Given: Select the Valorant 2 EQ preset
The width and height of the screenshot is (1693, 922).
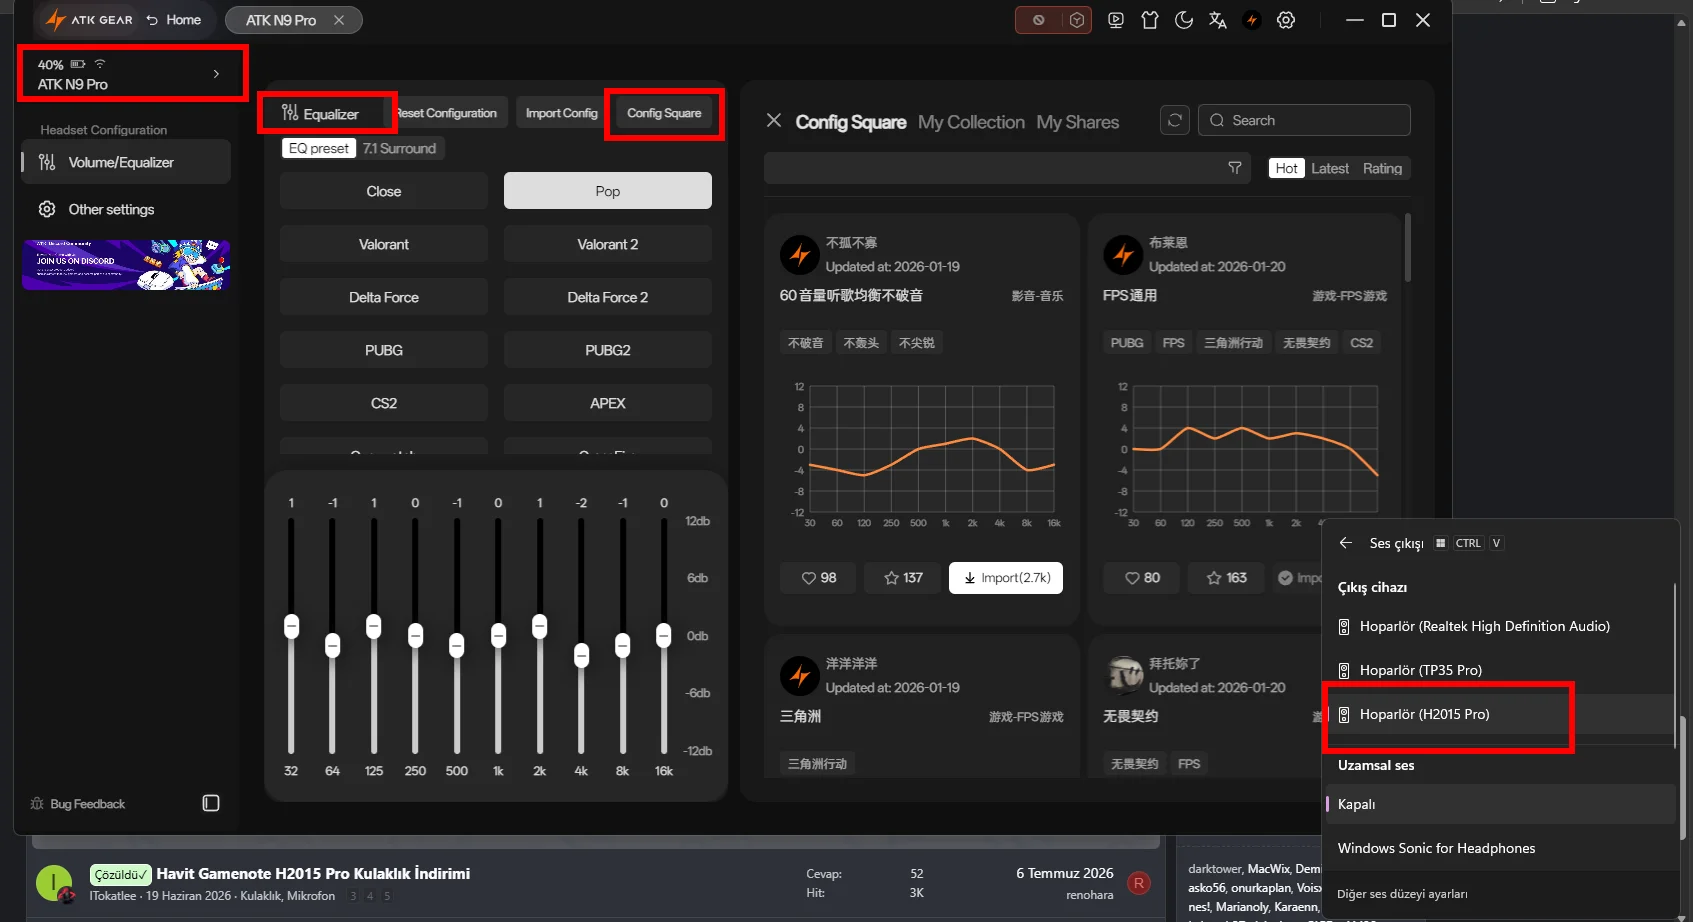Looking at the screenshot, I should pyautogui.click(x=608, y=244).
